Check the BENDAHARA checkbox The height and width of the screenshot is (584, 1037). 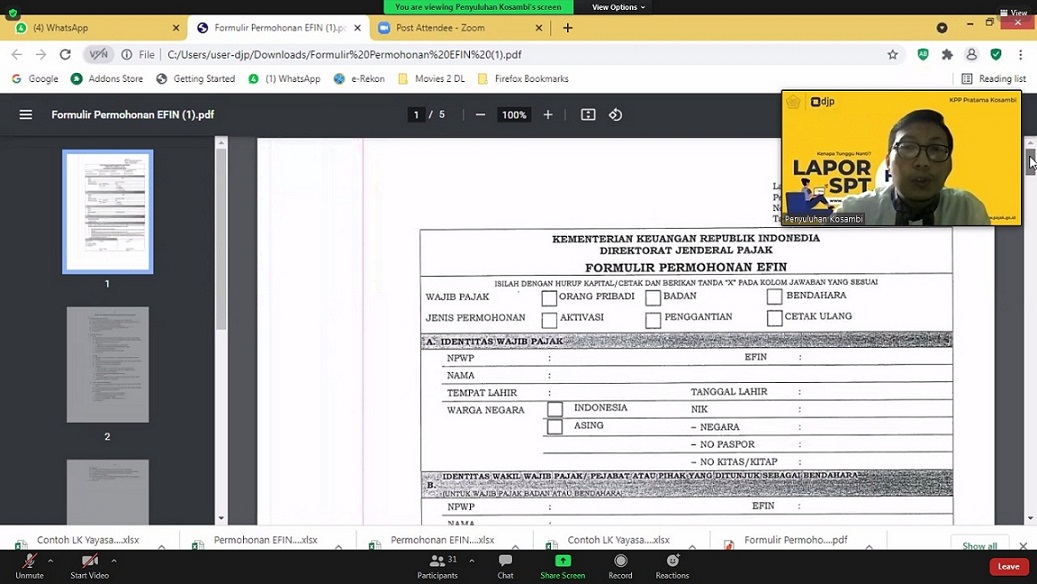point(774,297)
